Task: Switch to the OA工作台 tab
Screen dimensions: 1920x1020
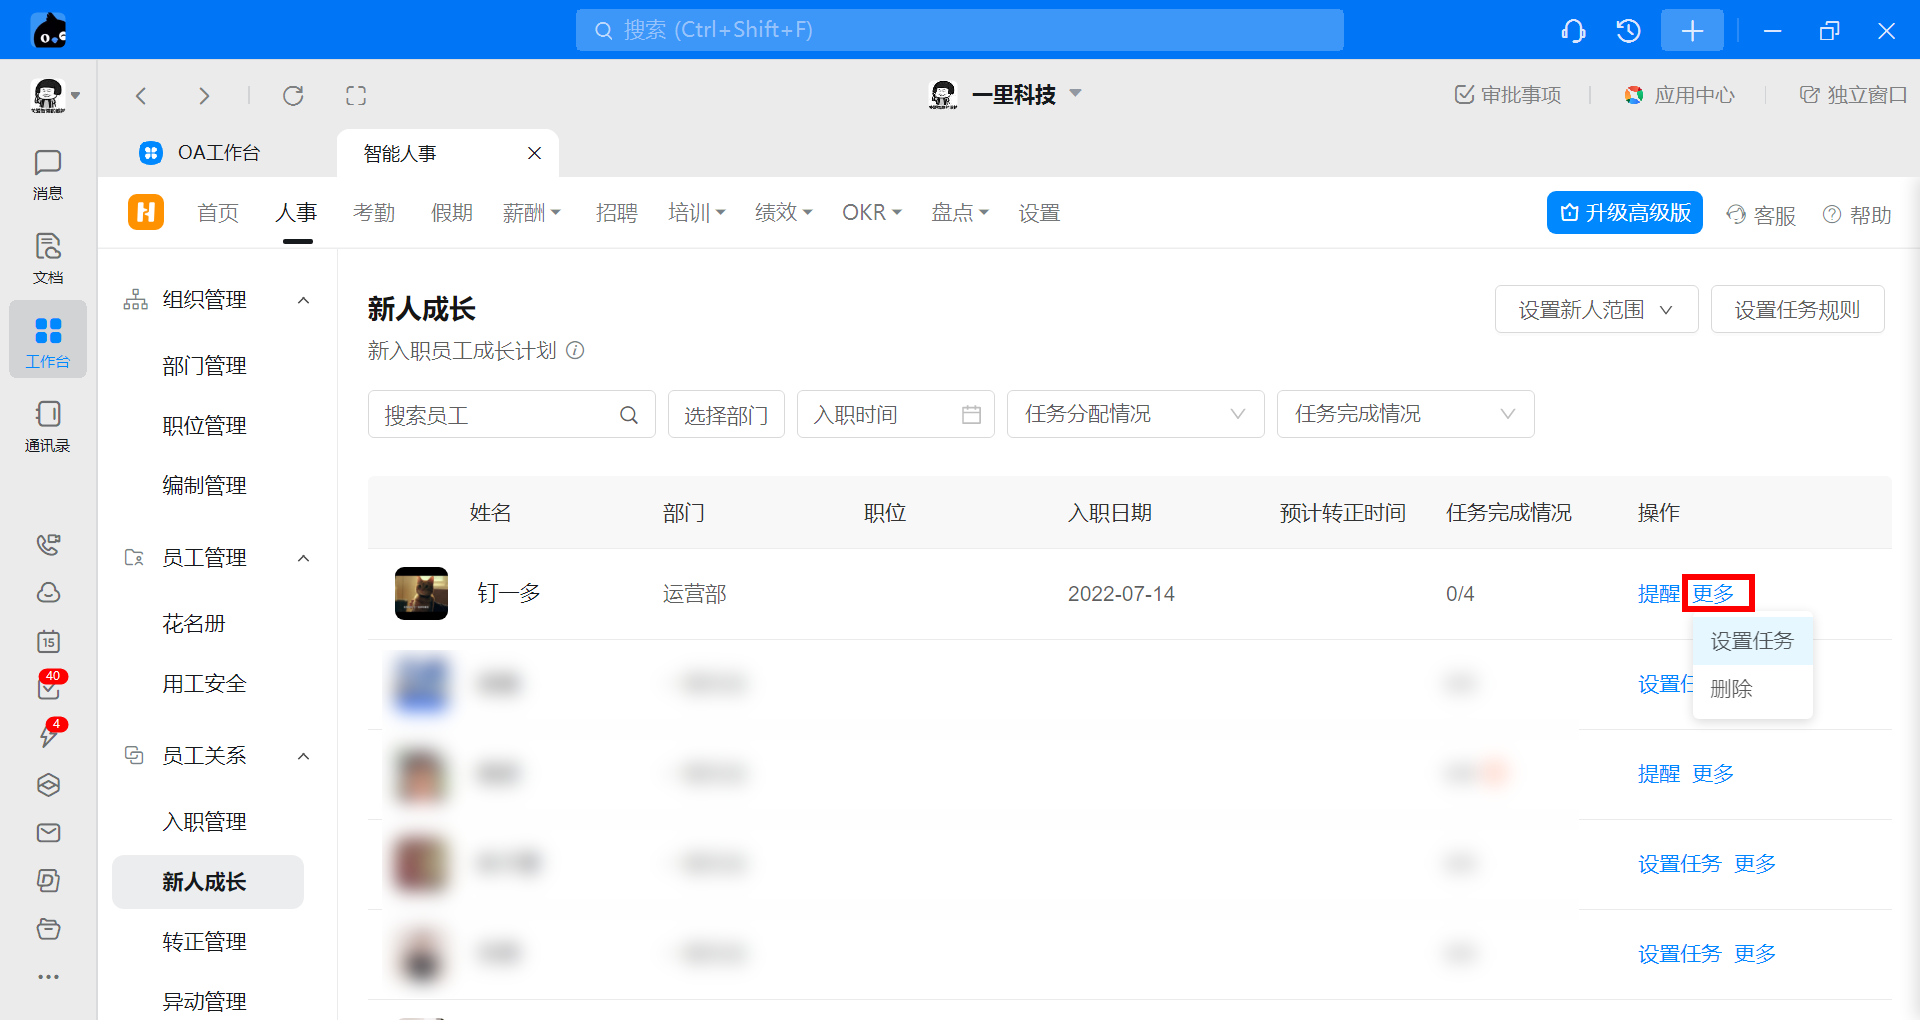Action: coord(218,153)
